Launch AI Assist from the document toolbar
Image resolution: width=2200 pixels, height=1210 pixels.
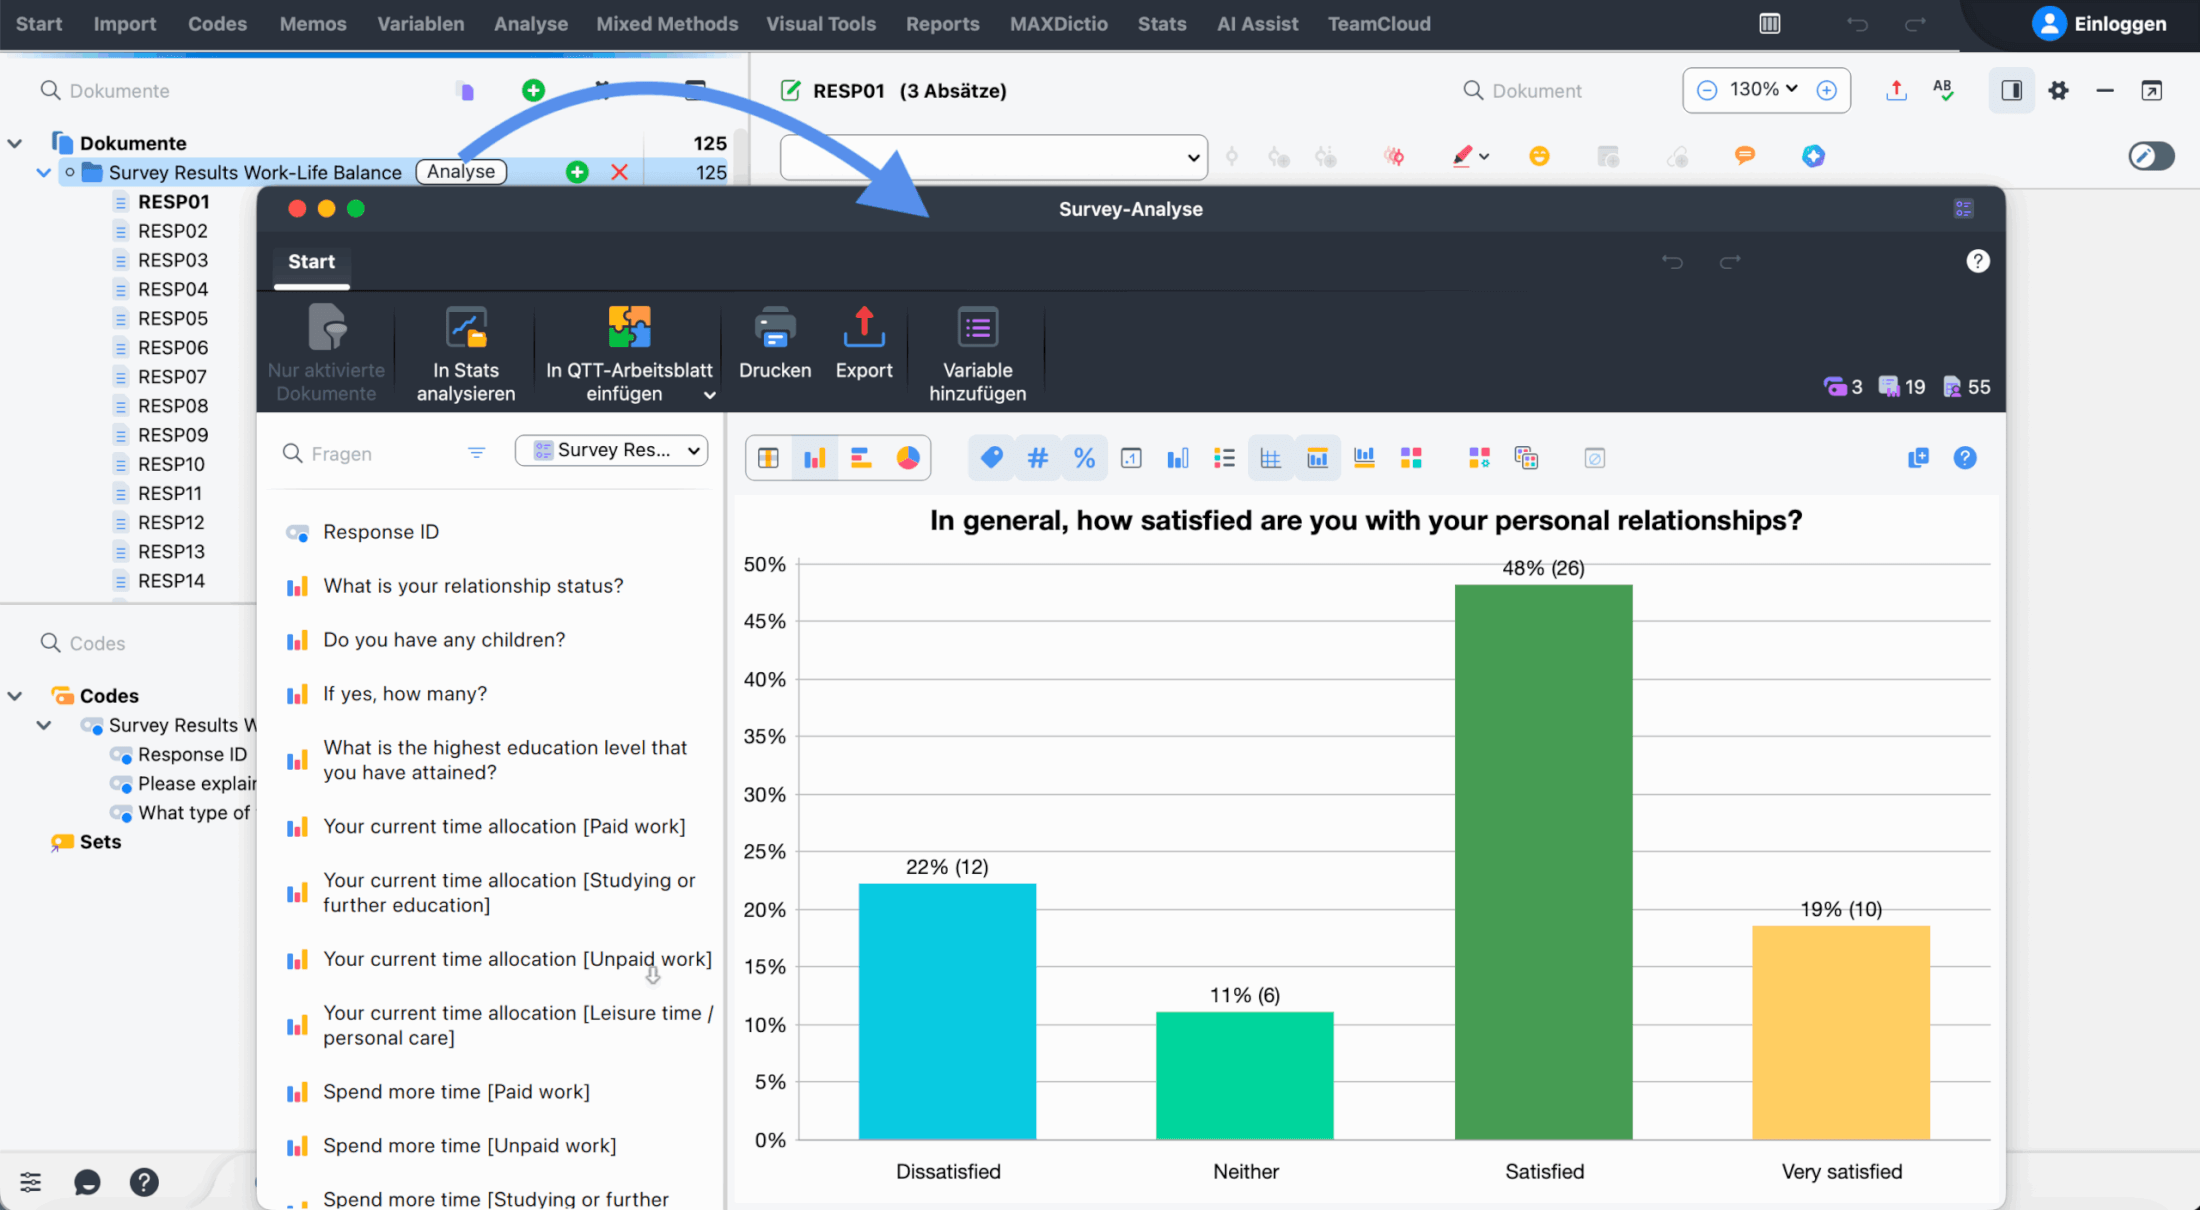click(1813, 156)
